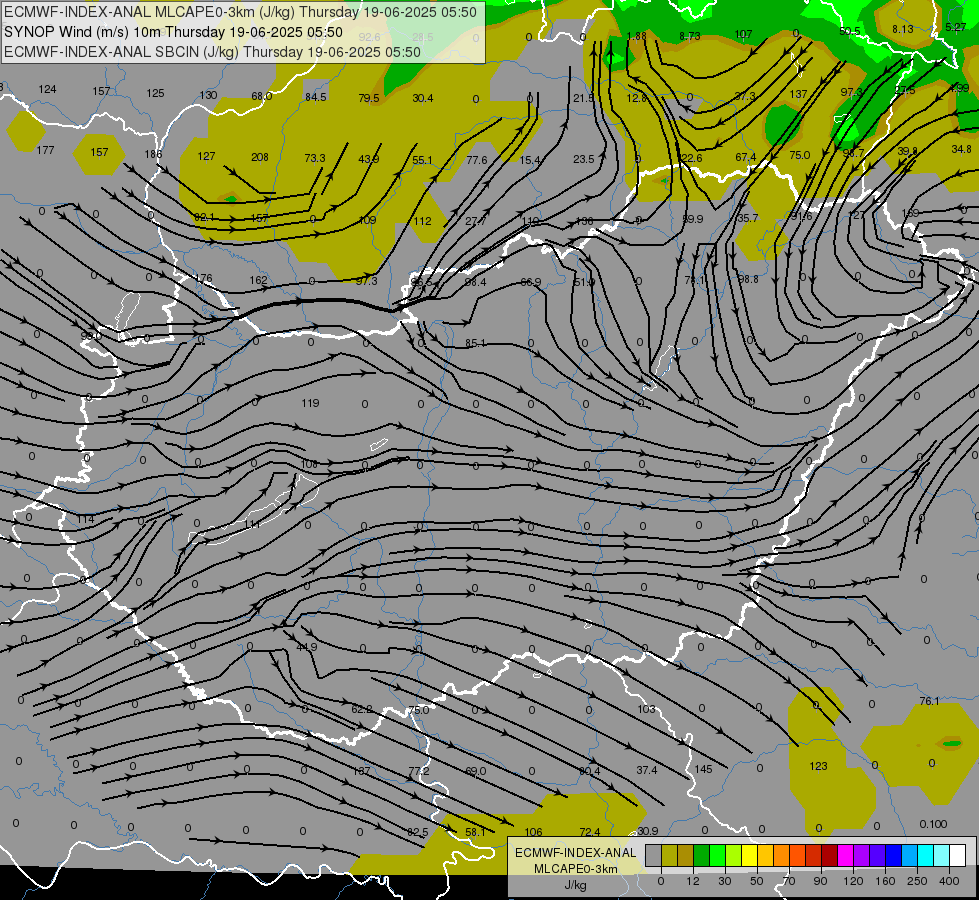Click the gray swatch in the color legend
This screenshot has height=900, width=979.
point(654,855)
